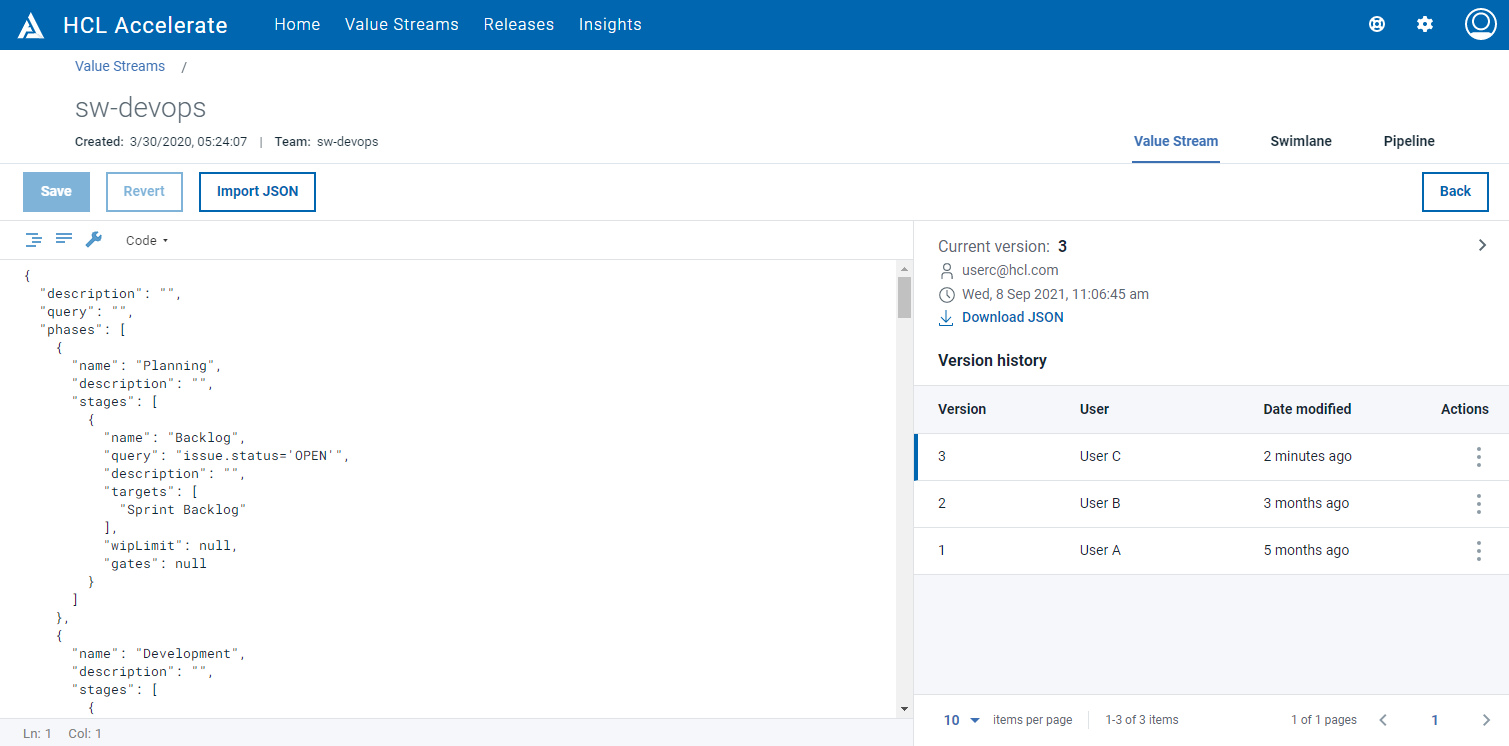
Task: Switch to the Pipeline tab
Action: (x=1409, y=142)
